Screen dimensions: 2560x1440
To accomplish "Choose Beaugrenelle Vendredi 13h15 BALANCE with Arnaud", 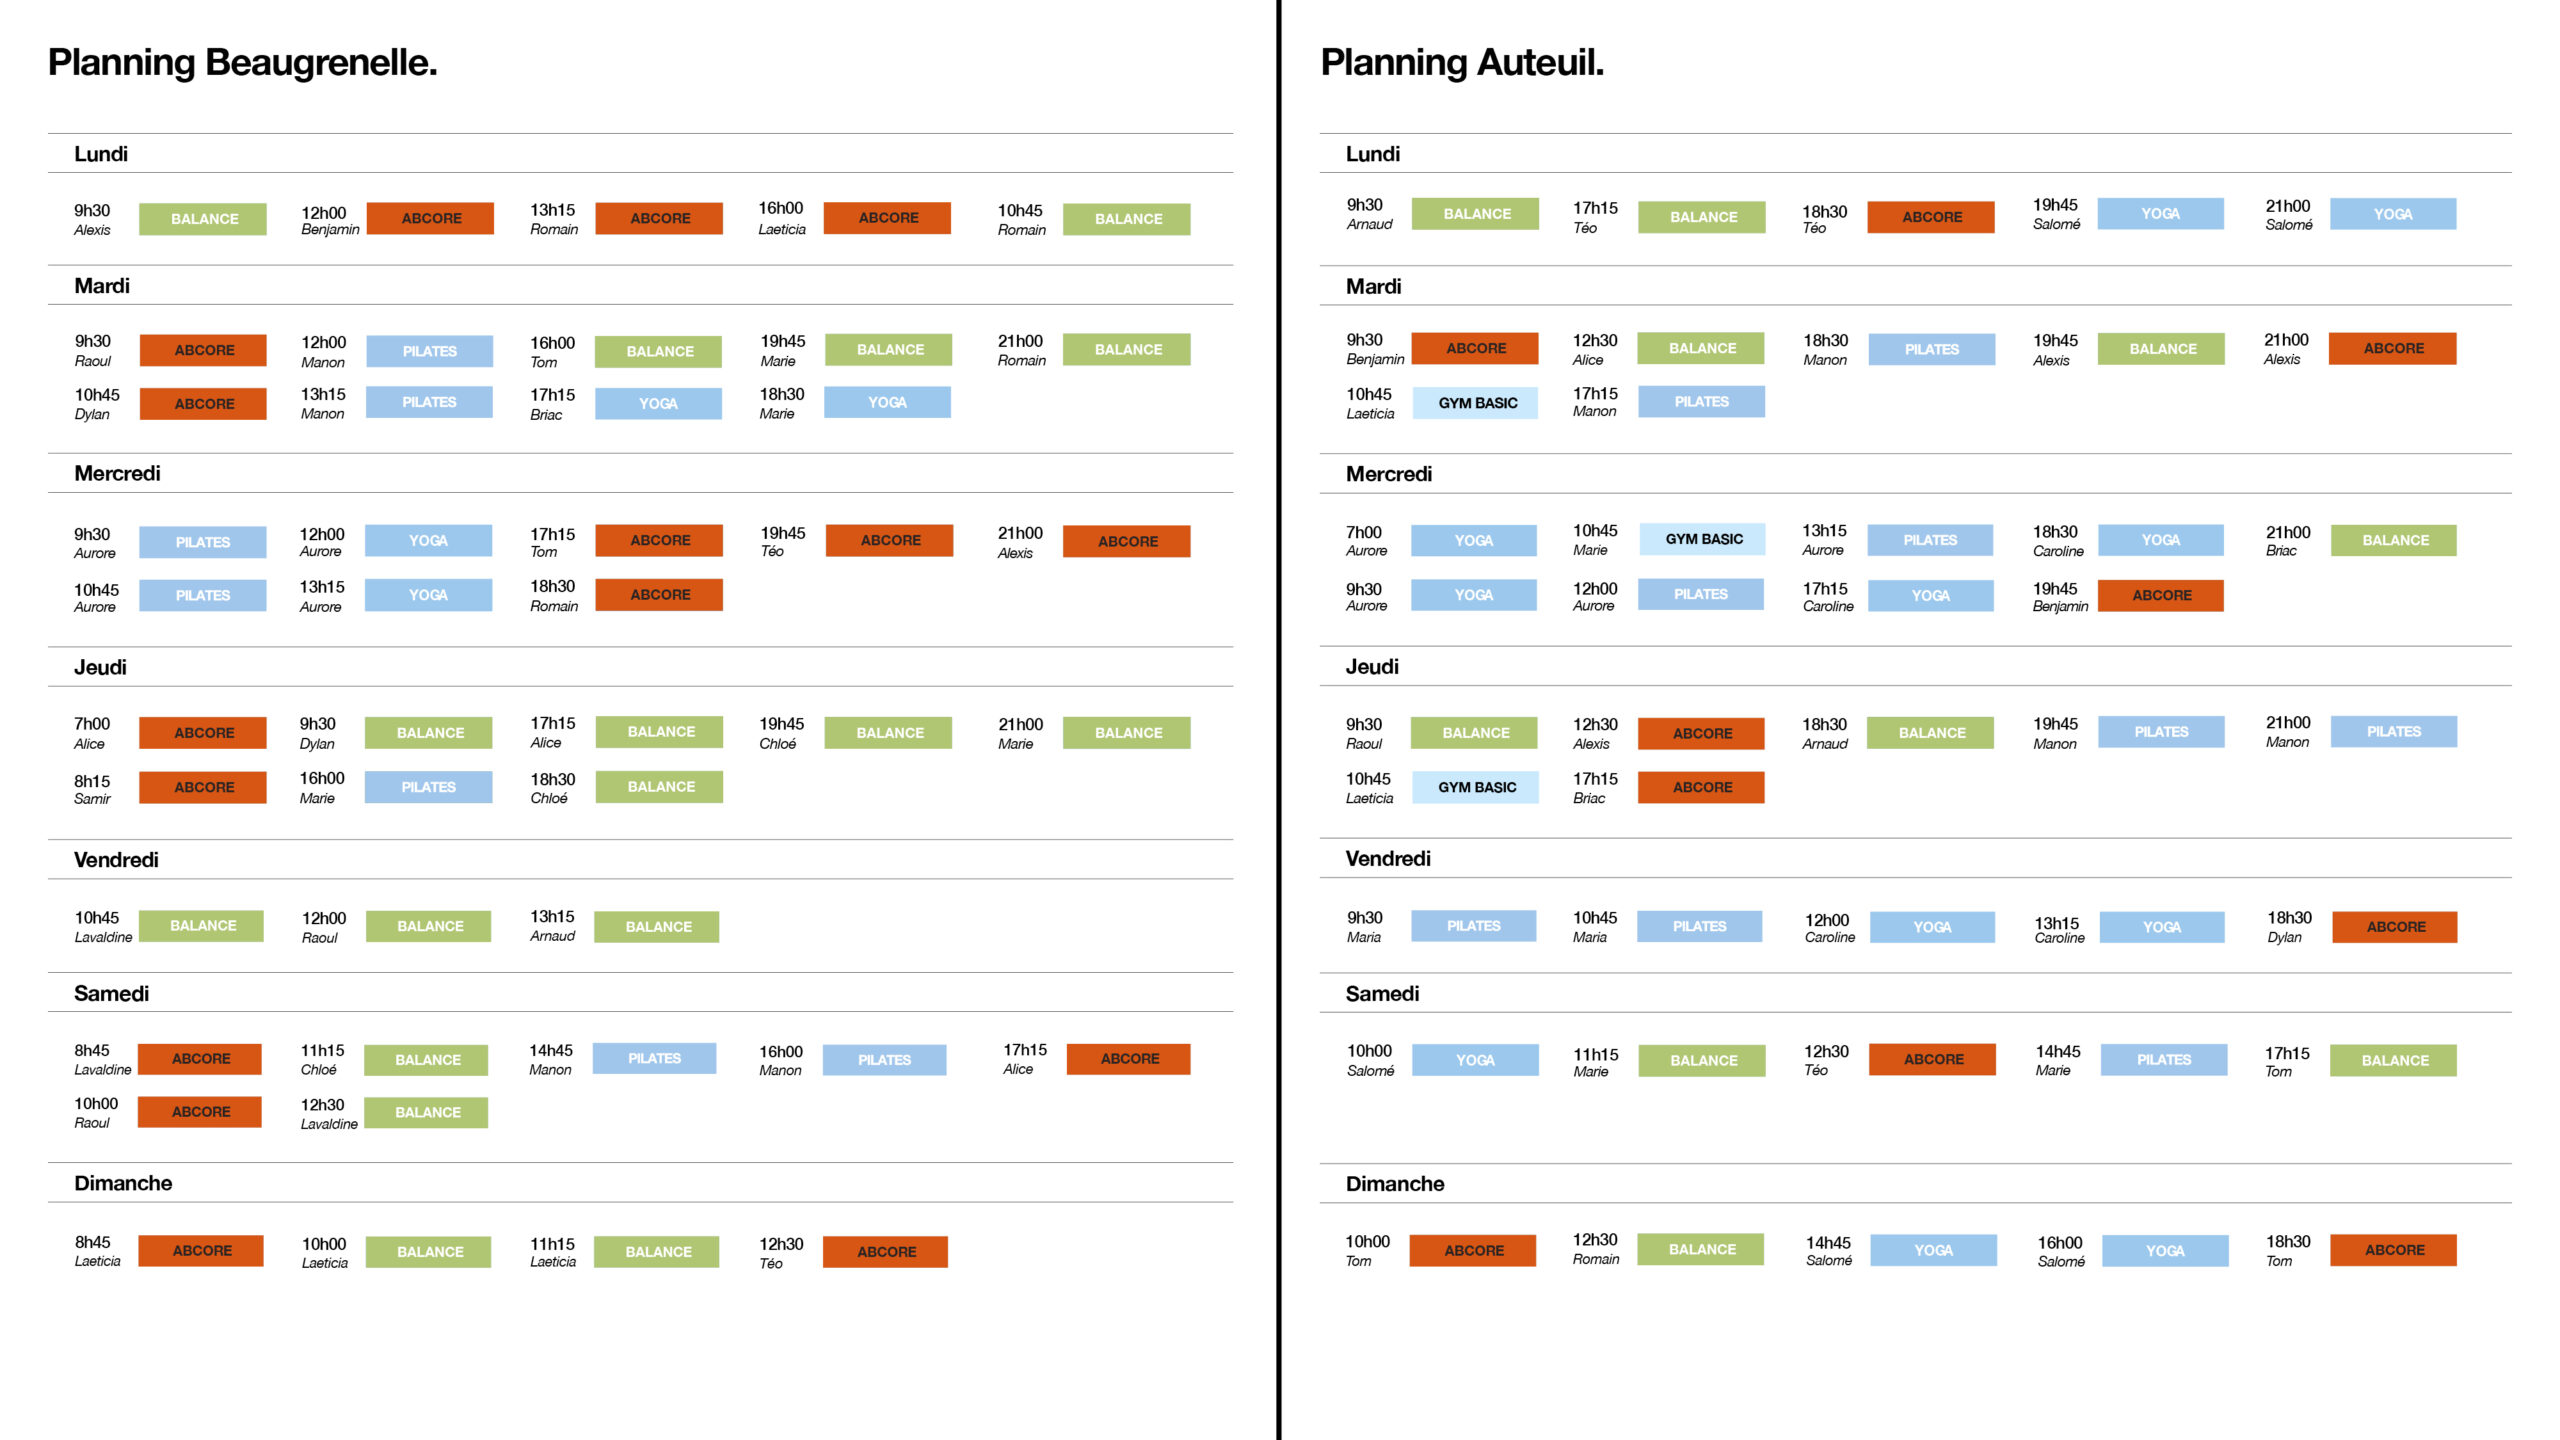I will [657, 927].
